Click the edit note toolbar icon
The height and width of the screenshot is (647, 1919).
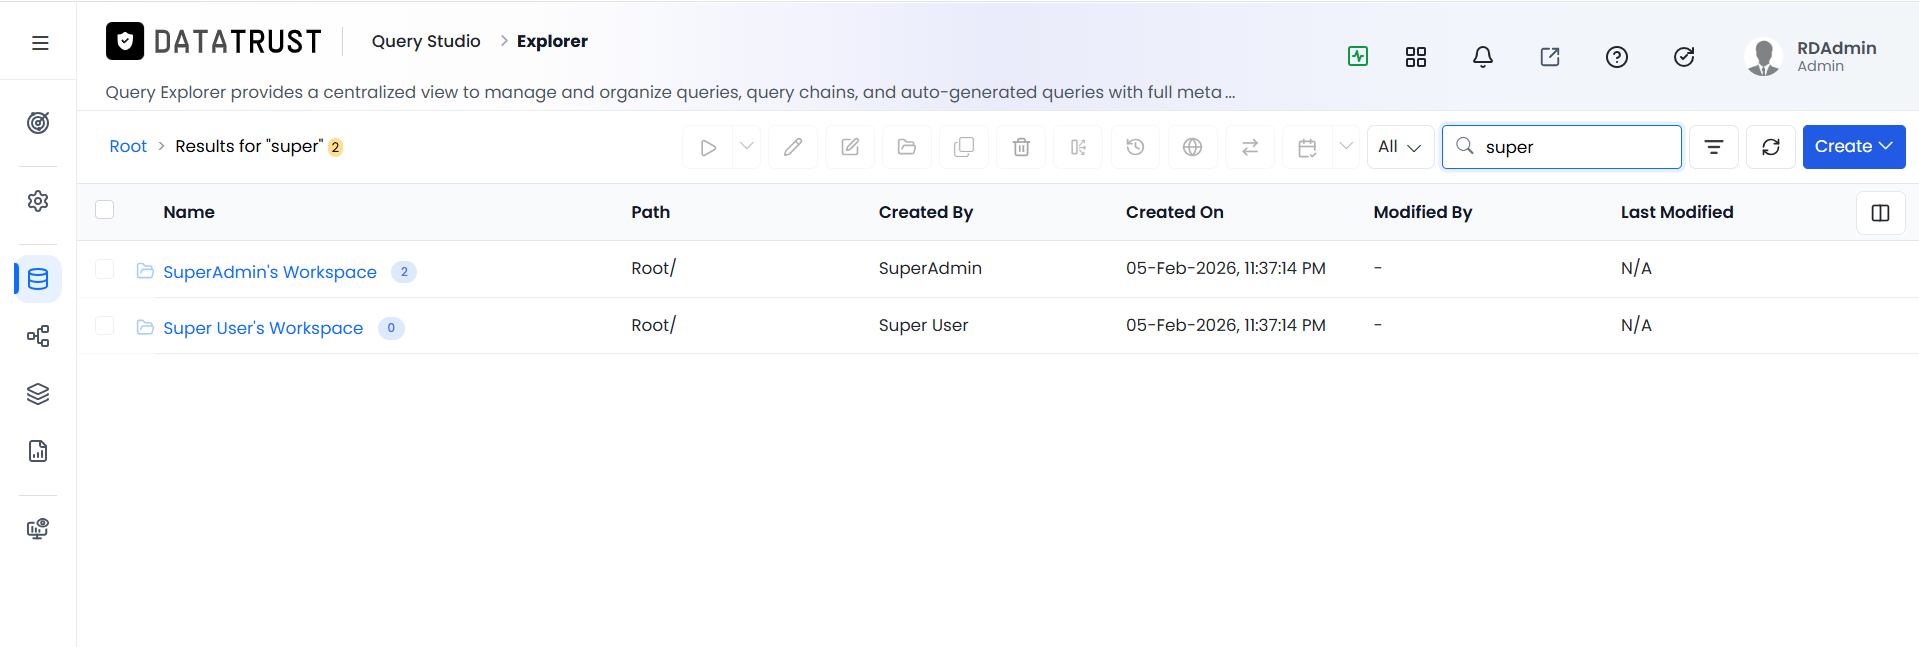click(850, 147)
